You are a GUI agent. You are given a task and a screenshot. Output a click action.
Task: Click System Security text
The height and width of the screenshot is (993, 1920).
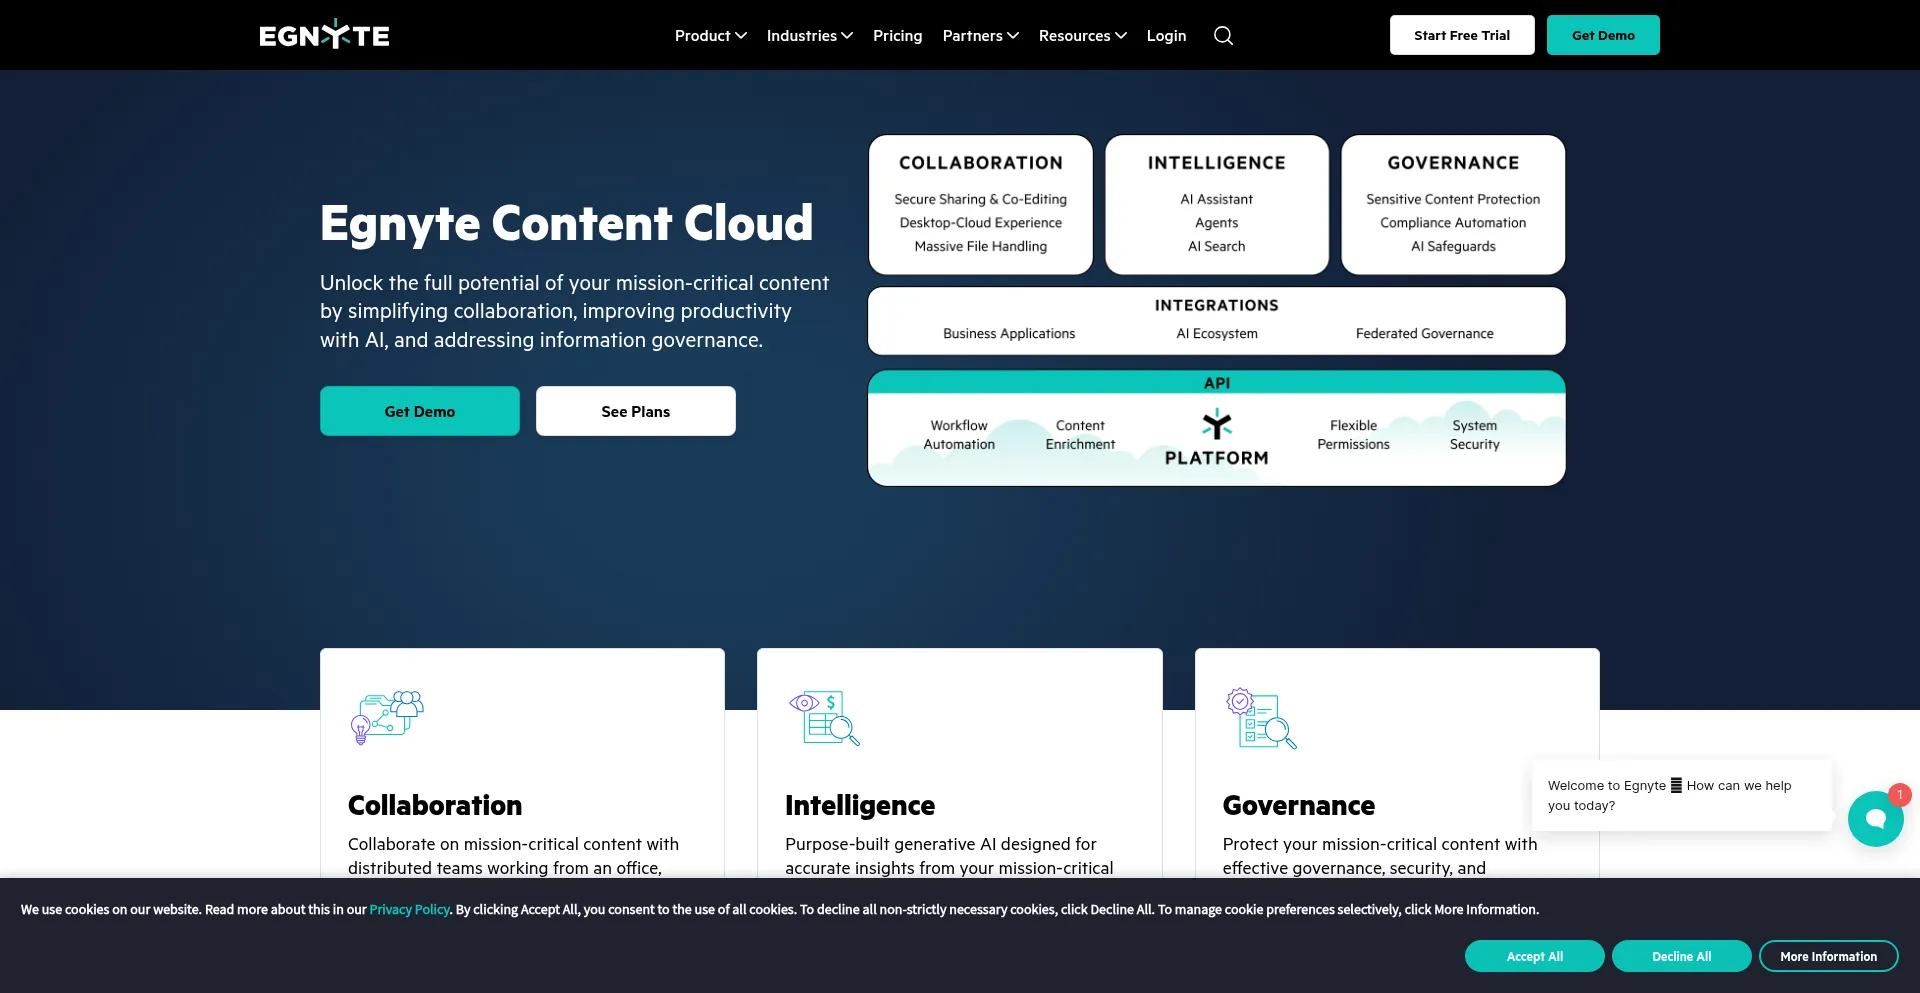pyautogui.click(x=1475, y=435)
